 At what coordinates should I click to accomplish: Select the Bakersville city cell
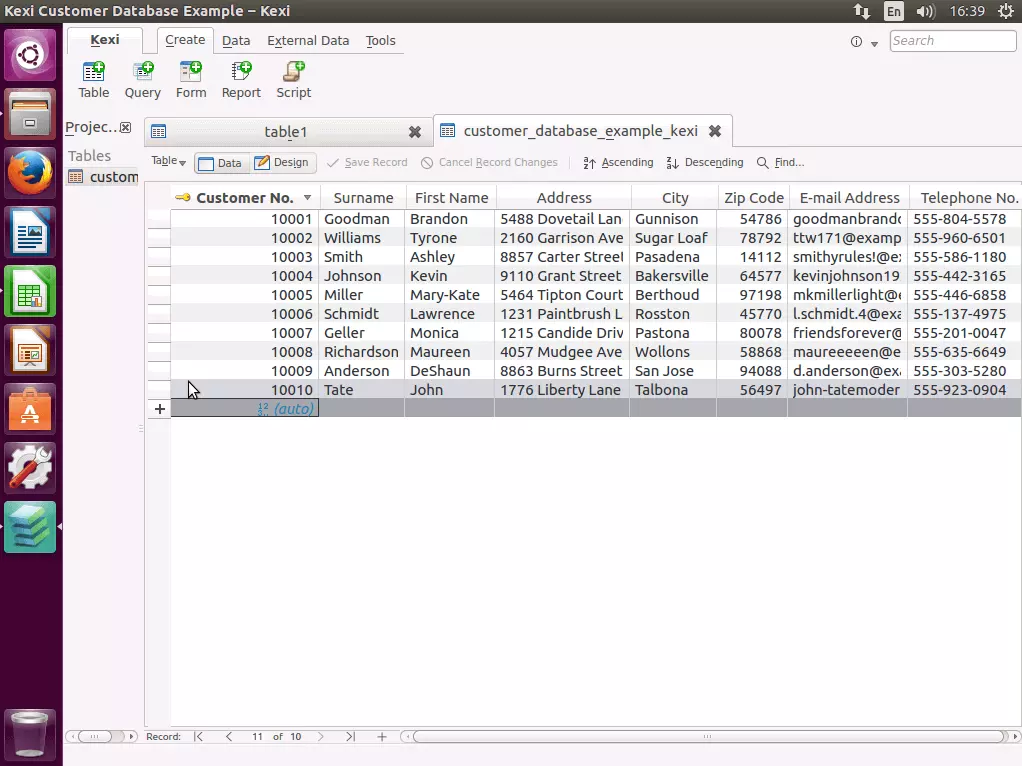(x=673, y=276)
